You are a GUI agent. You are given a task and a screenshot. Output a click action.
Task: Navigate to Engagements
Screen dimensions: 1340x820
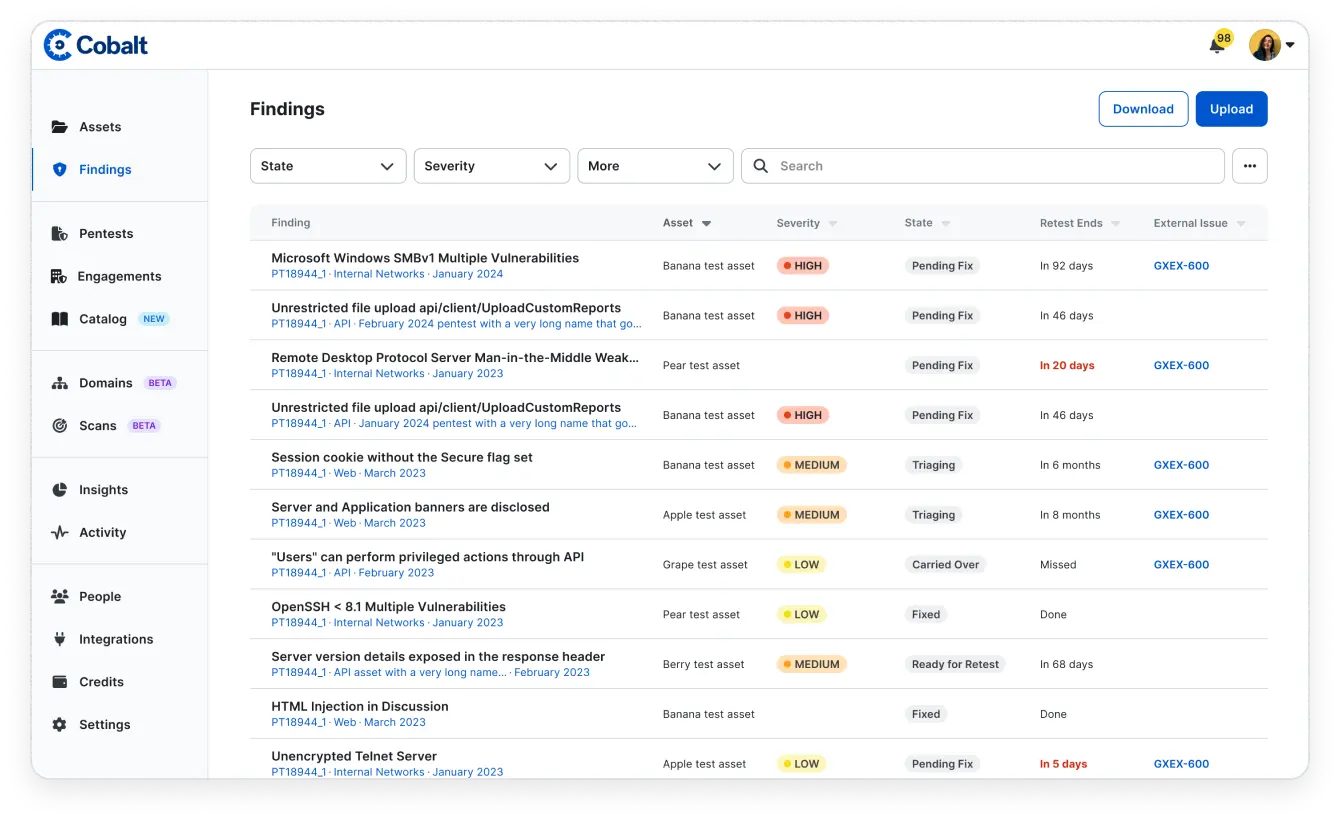[x=119, y=277]
